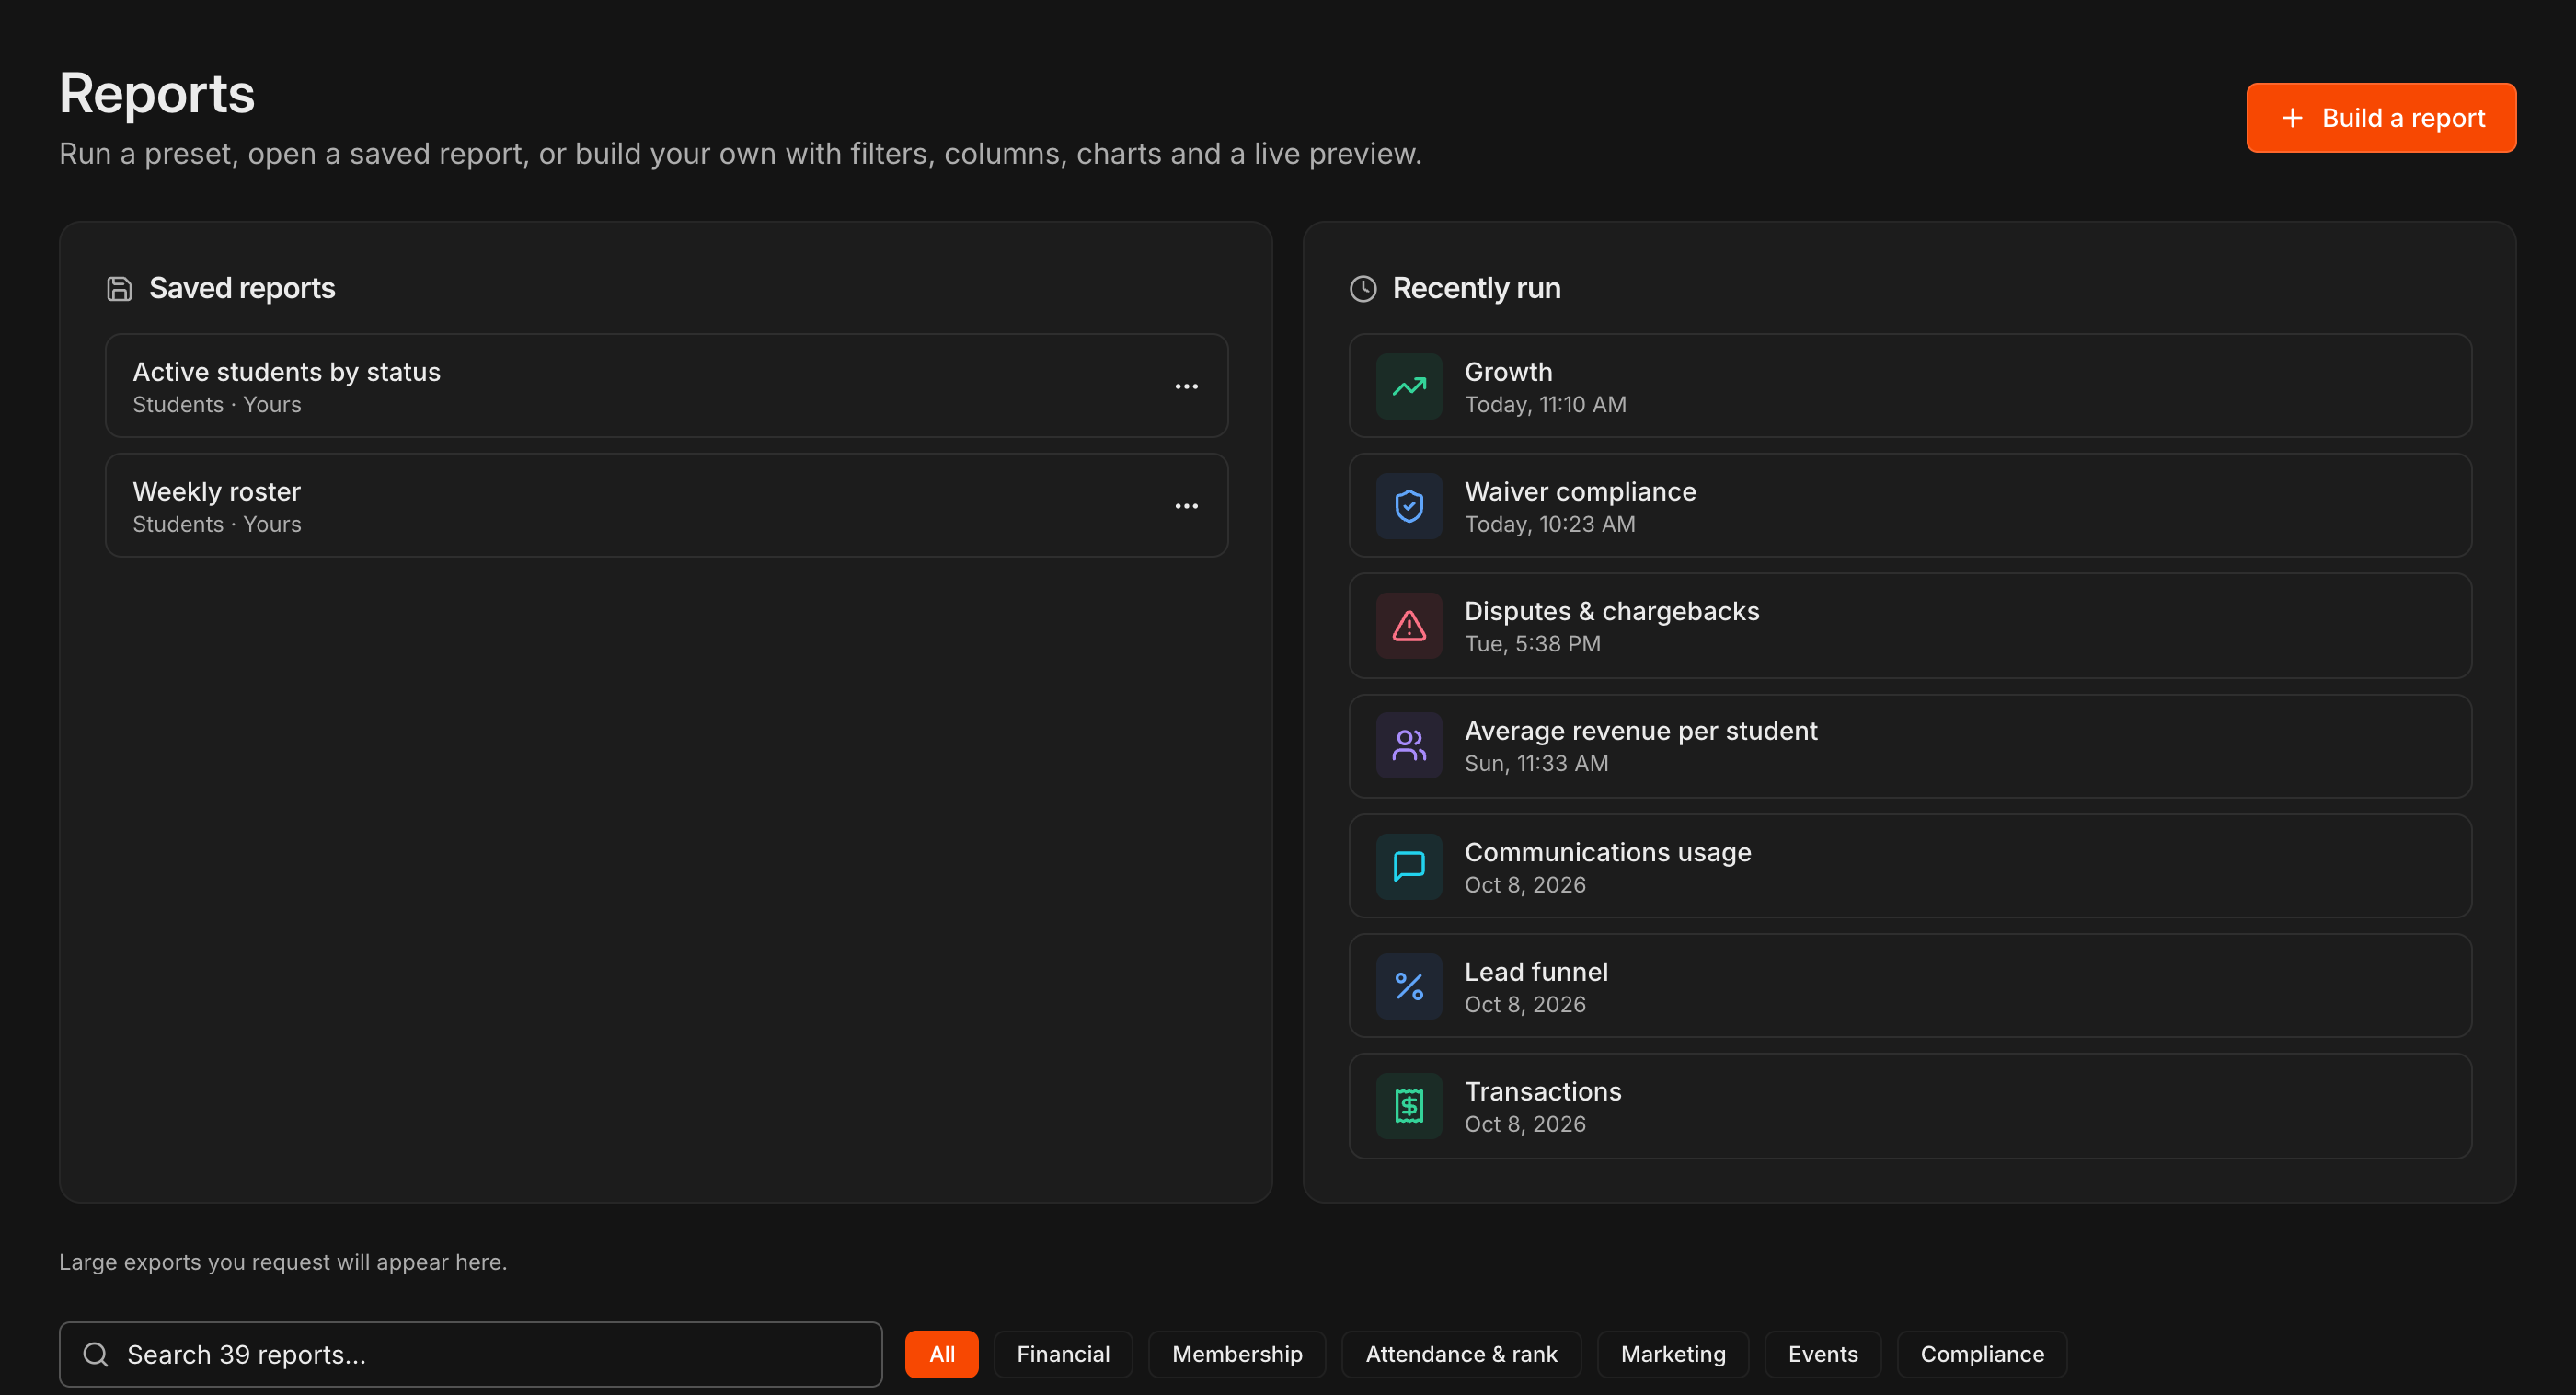Select the Events filter chip
This screenshot has height=1395, width=2576.
click(1822, 1354)
